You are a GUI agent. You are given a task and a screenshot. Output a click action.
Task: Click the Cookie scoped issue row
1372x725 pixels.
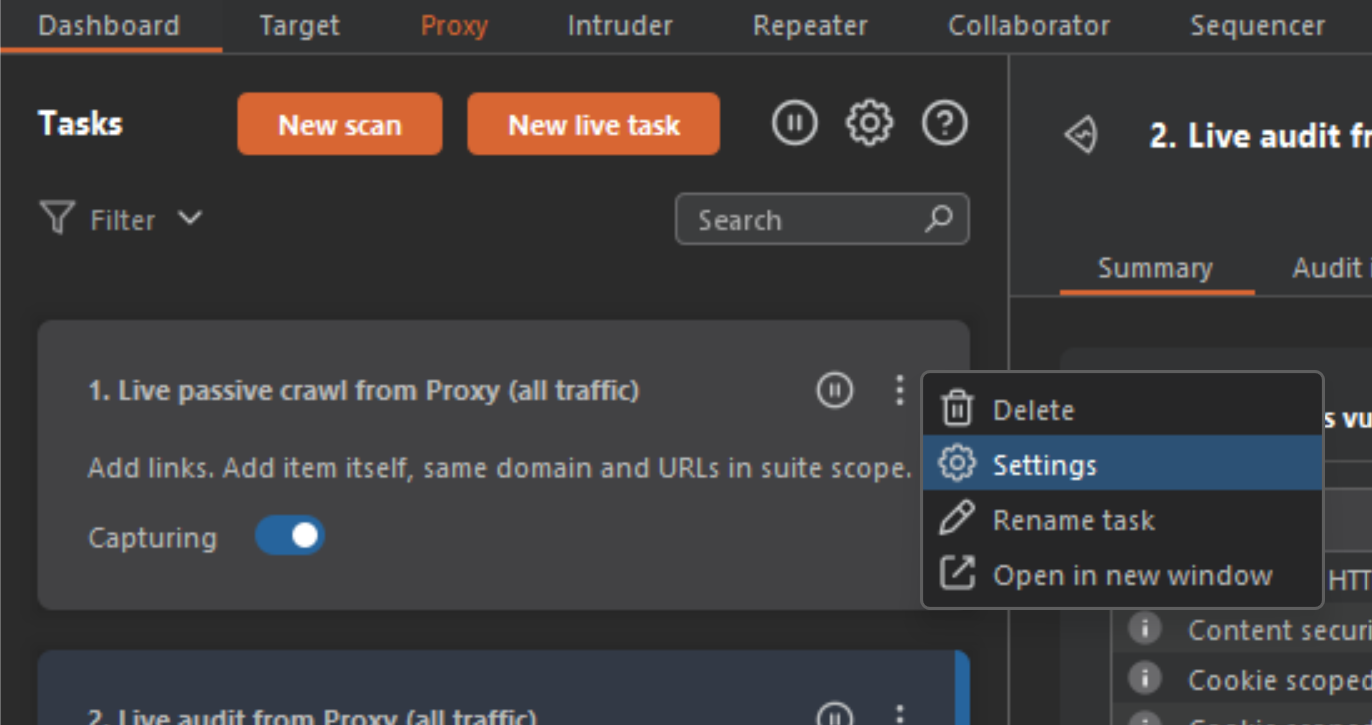pos(1242,679)
